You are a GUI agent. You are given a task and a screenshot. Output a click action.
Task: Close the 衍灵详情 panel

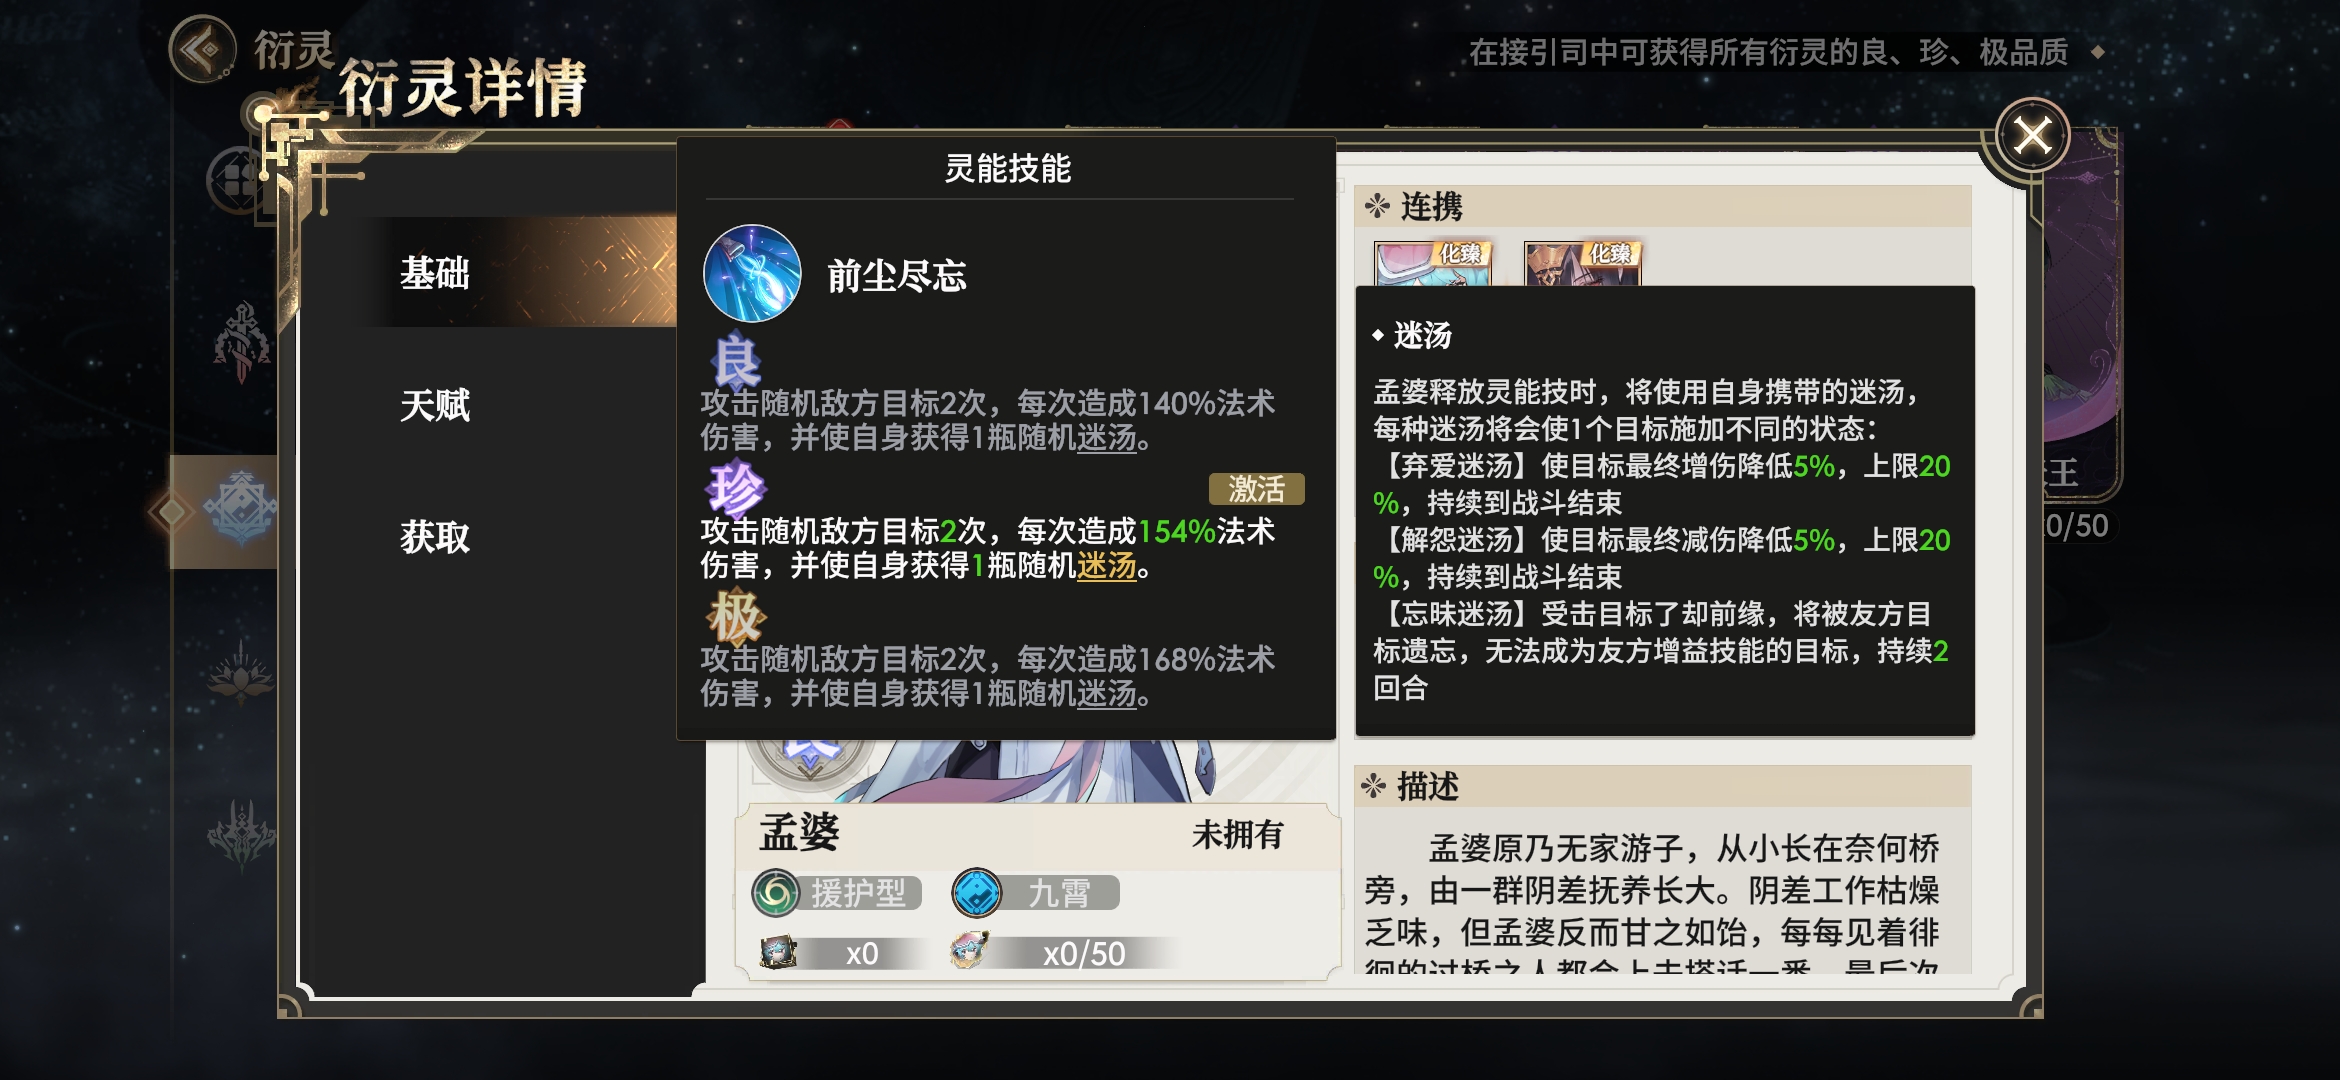point(2033,135)
